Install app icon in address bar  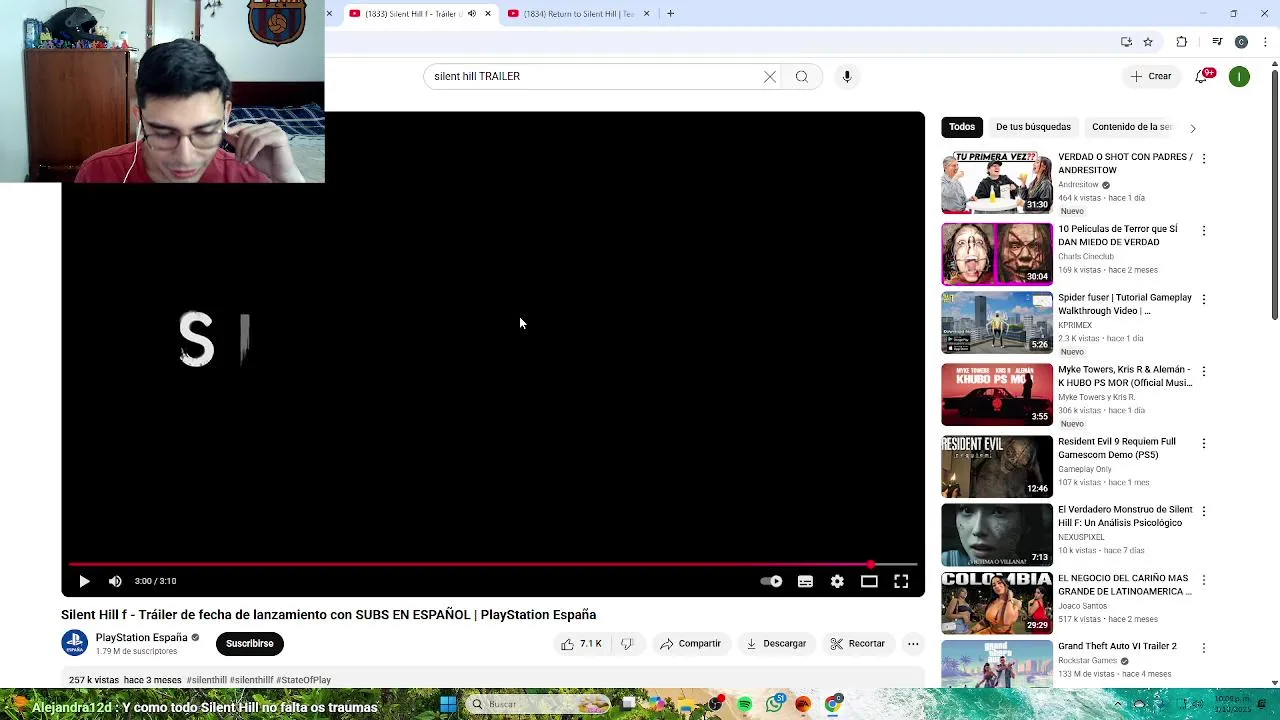tap(1126, 42)
